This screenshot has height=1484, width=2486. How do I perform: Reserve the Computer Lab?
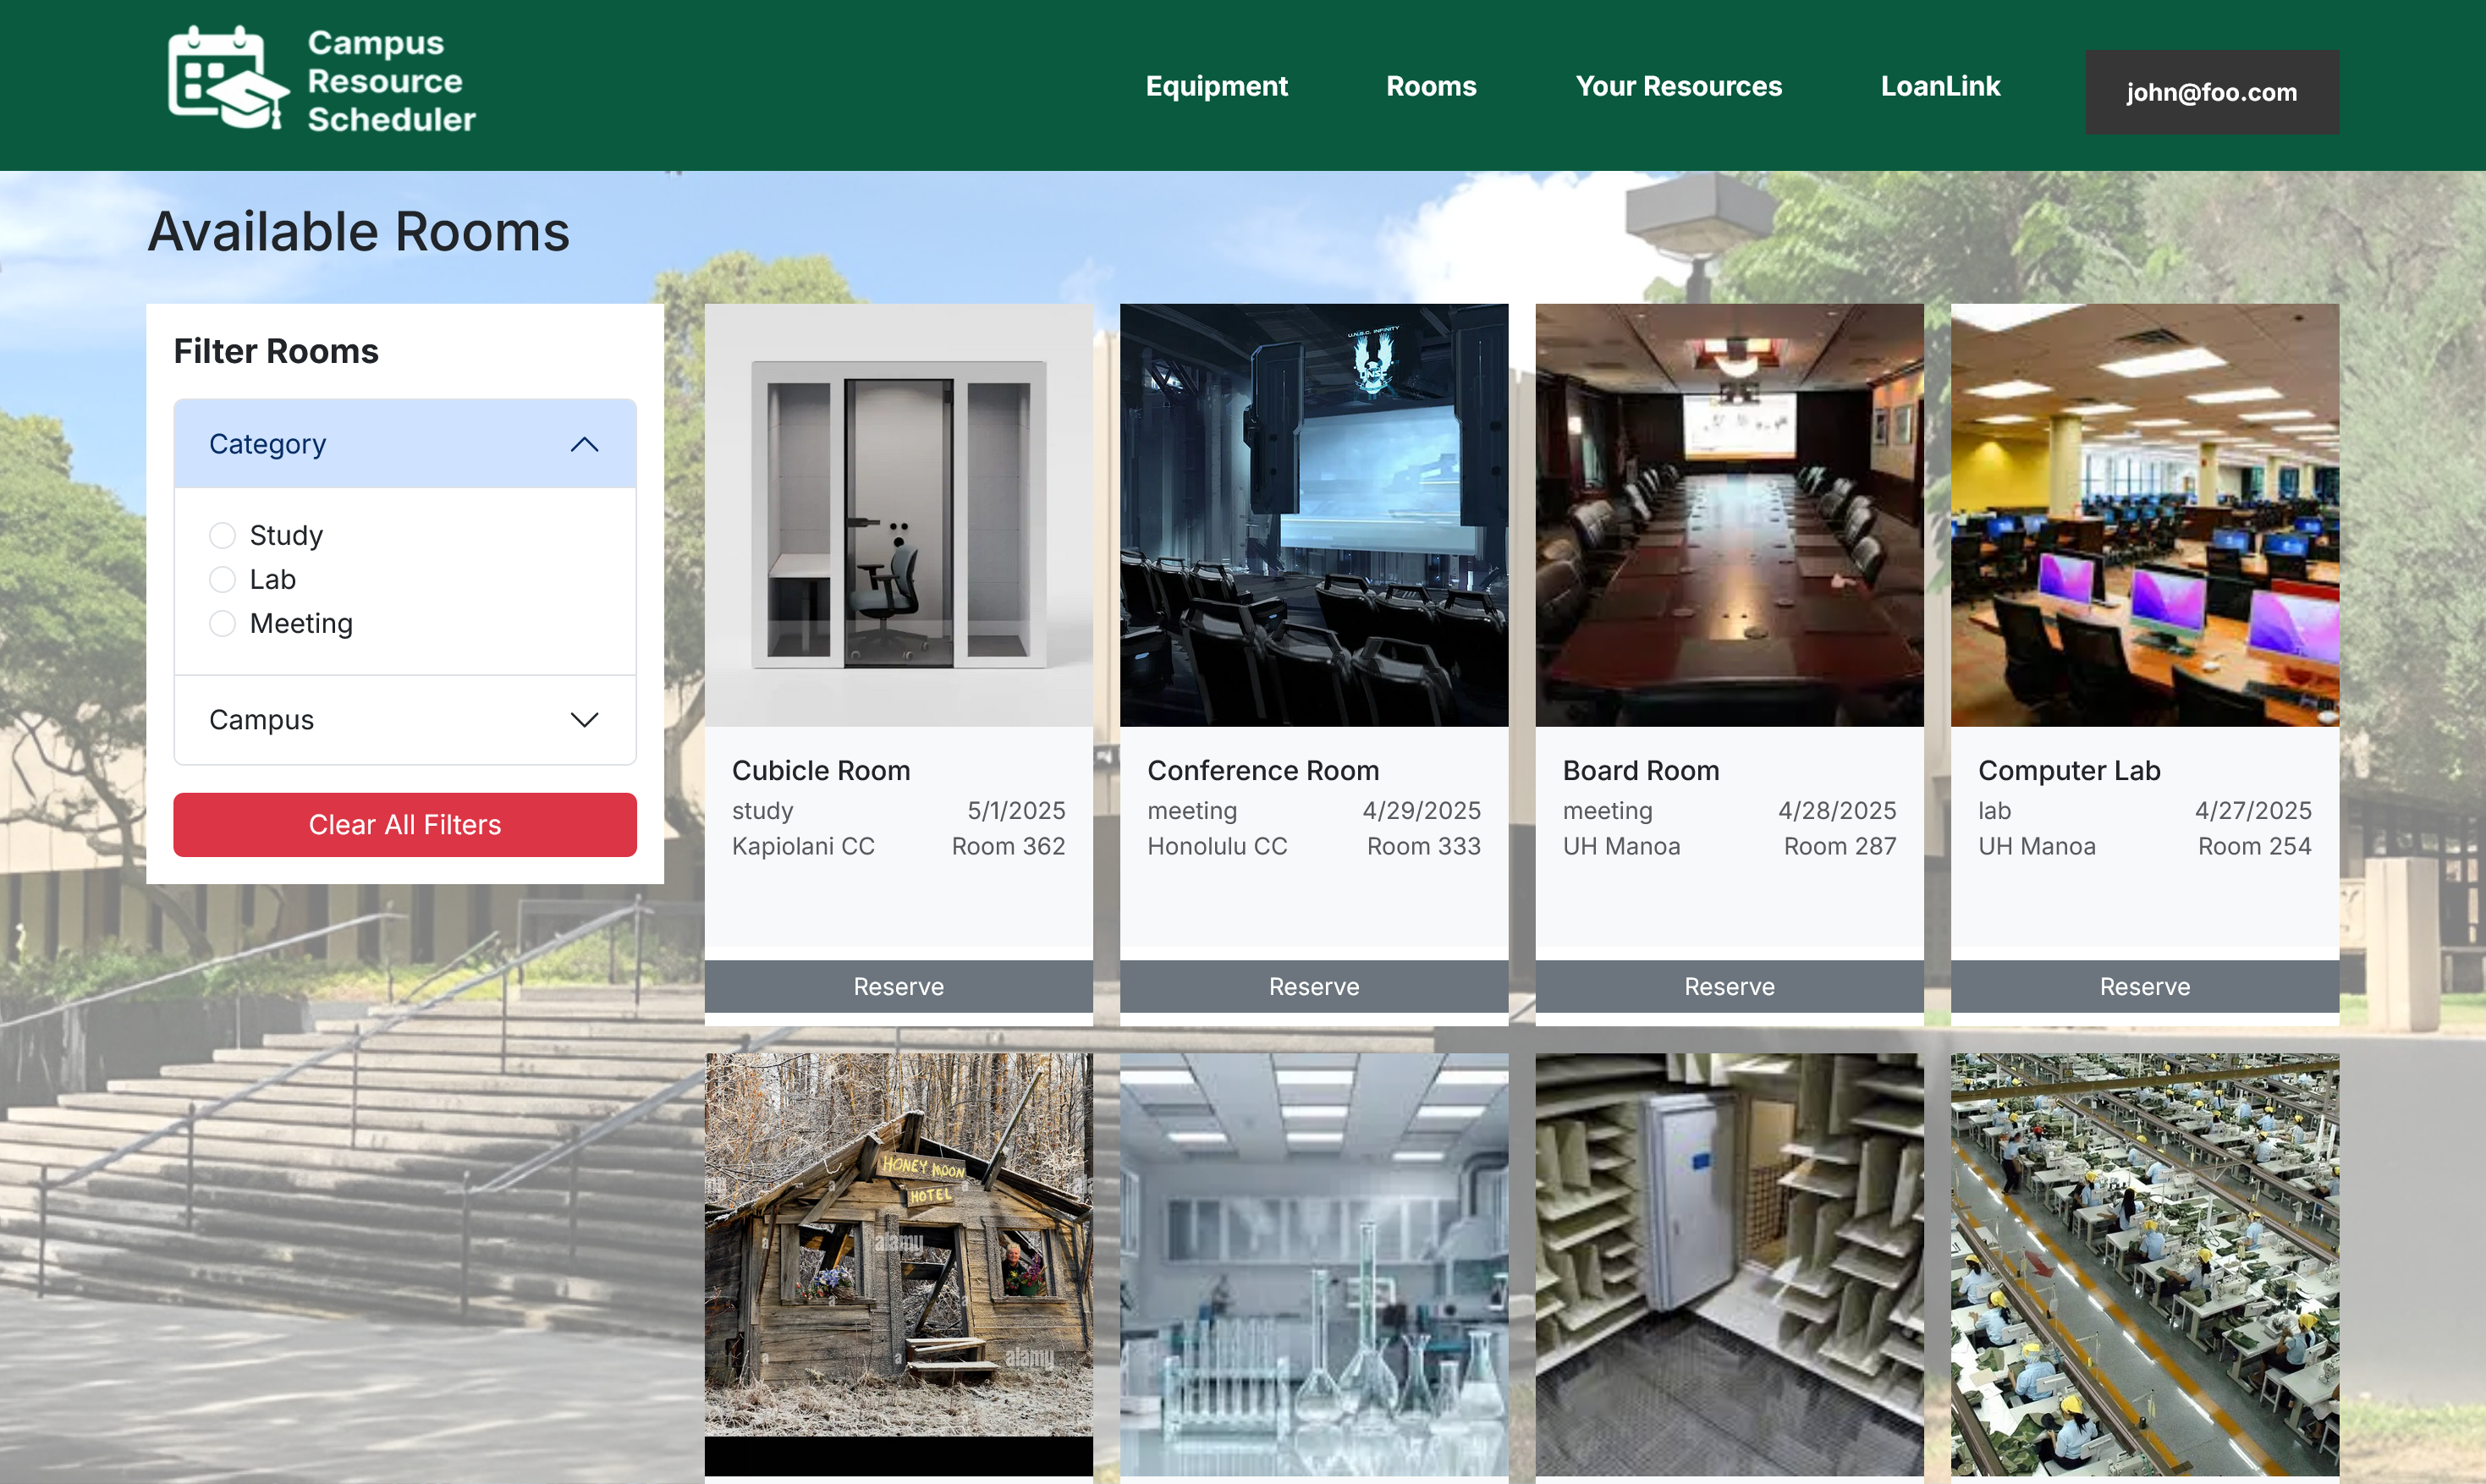(x=2144, y=986)
